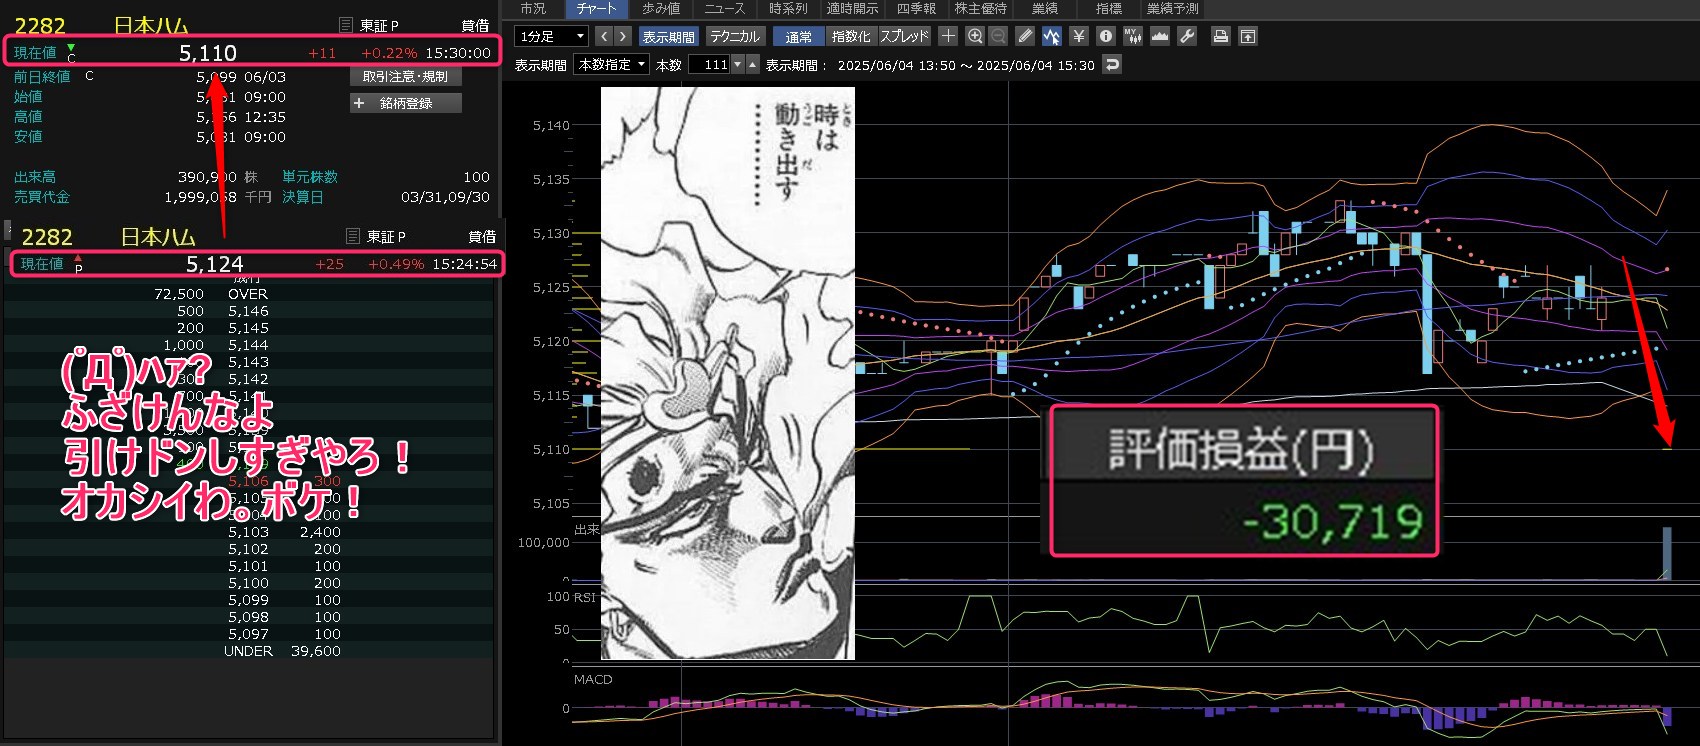Click the crosshair plus icon
1700x746 pixels.
pyautogui.click(x=948, y=36)
